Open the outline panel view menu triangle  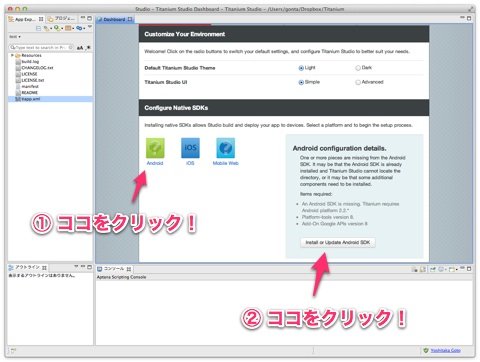76,266
